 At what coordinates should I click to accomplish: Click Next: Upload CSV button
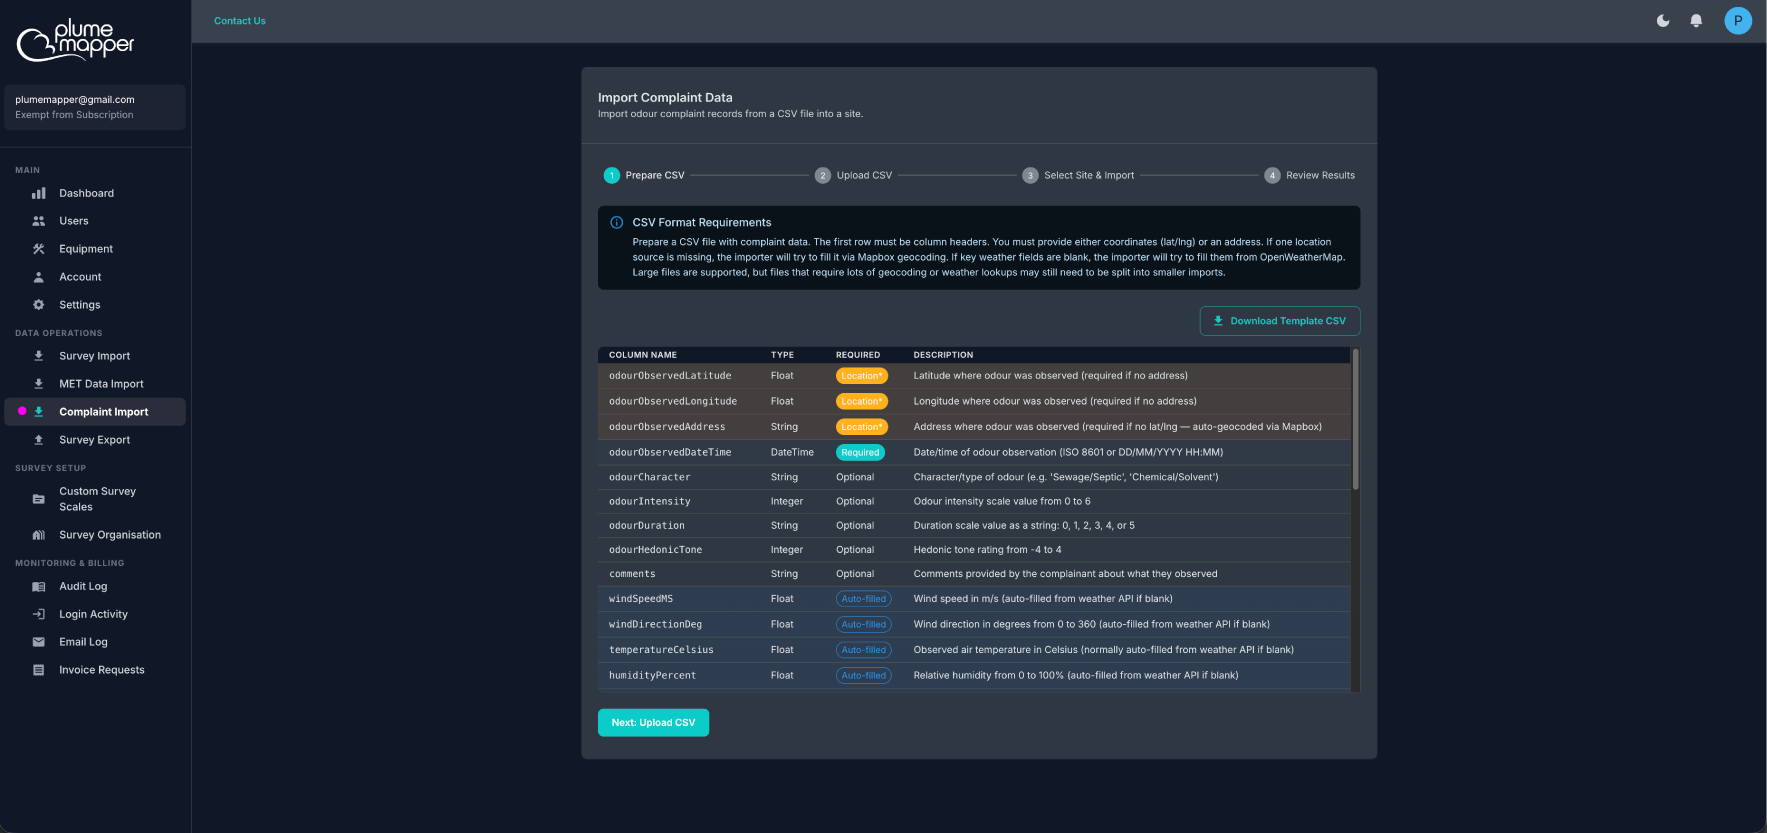click(x=653, y=723)
